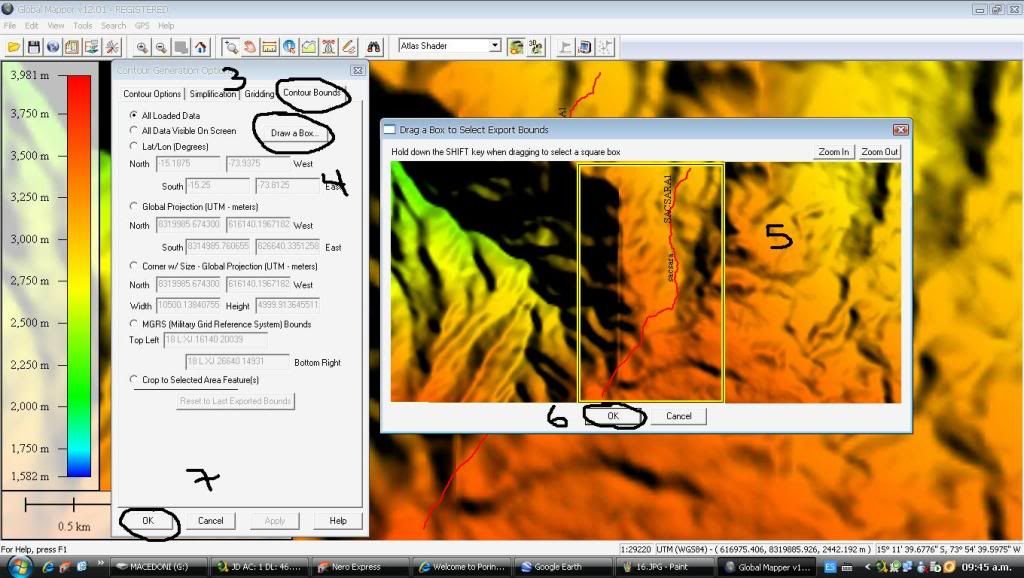Switch to 16.JPG - Paint taskbar item
This screenshot has height=578, width=1024.
point(664,567)
